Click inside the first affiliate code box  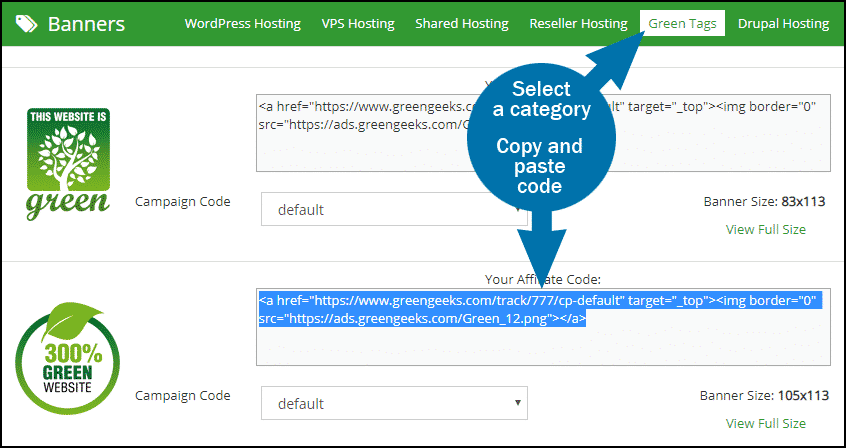click(543, 133)
